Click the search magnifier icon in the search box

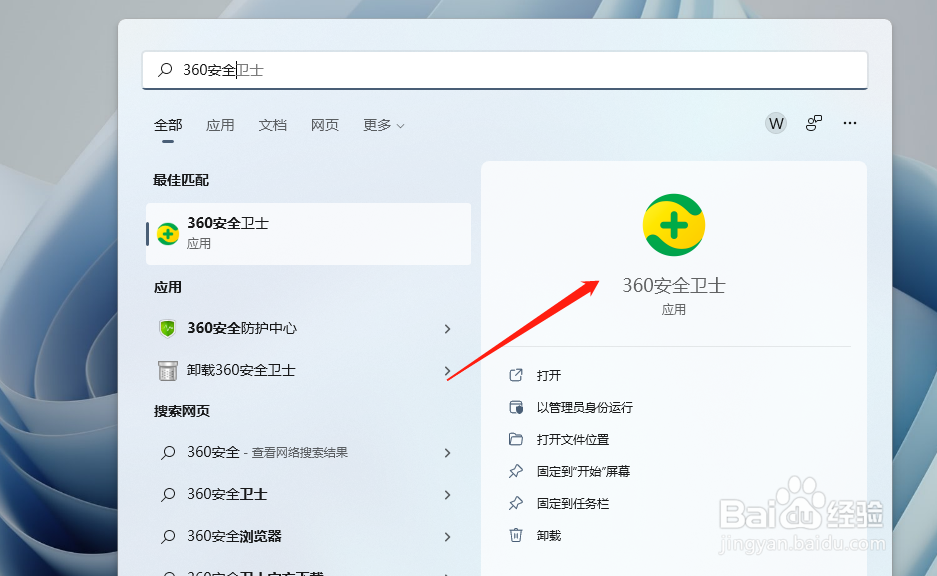tap(165, 70)
